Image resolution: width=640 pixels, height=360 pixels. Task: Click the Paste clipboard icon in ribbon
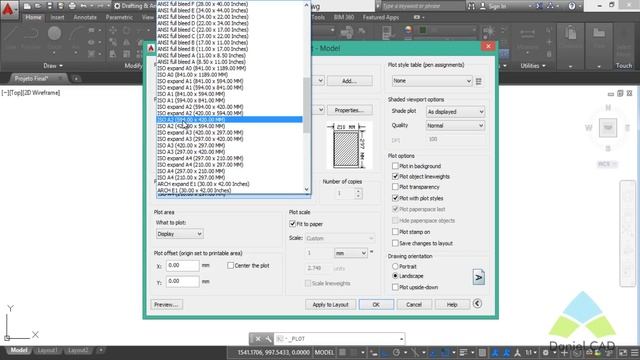[571, 34]
